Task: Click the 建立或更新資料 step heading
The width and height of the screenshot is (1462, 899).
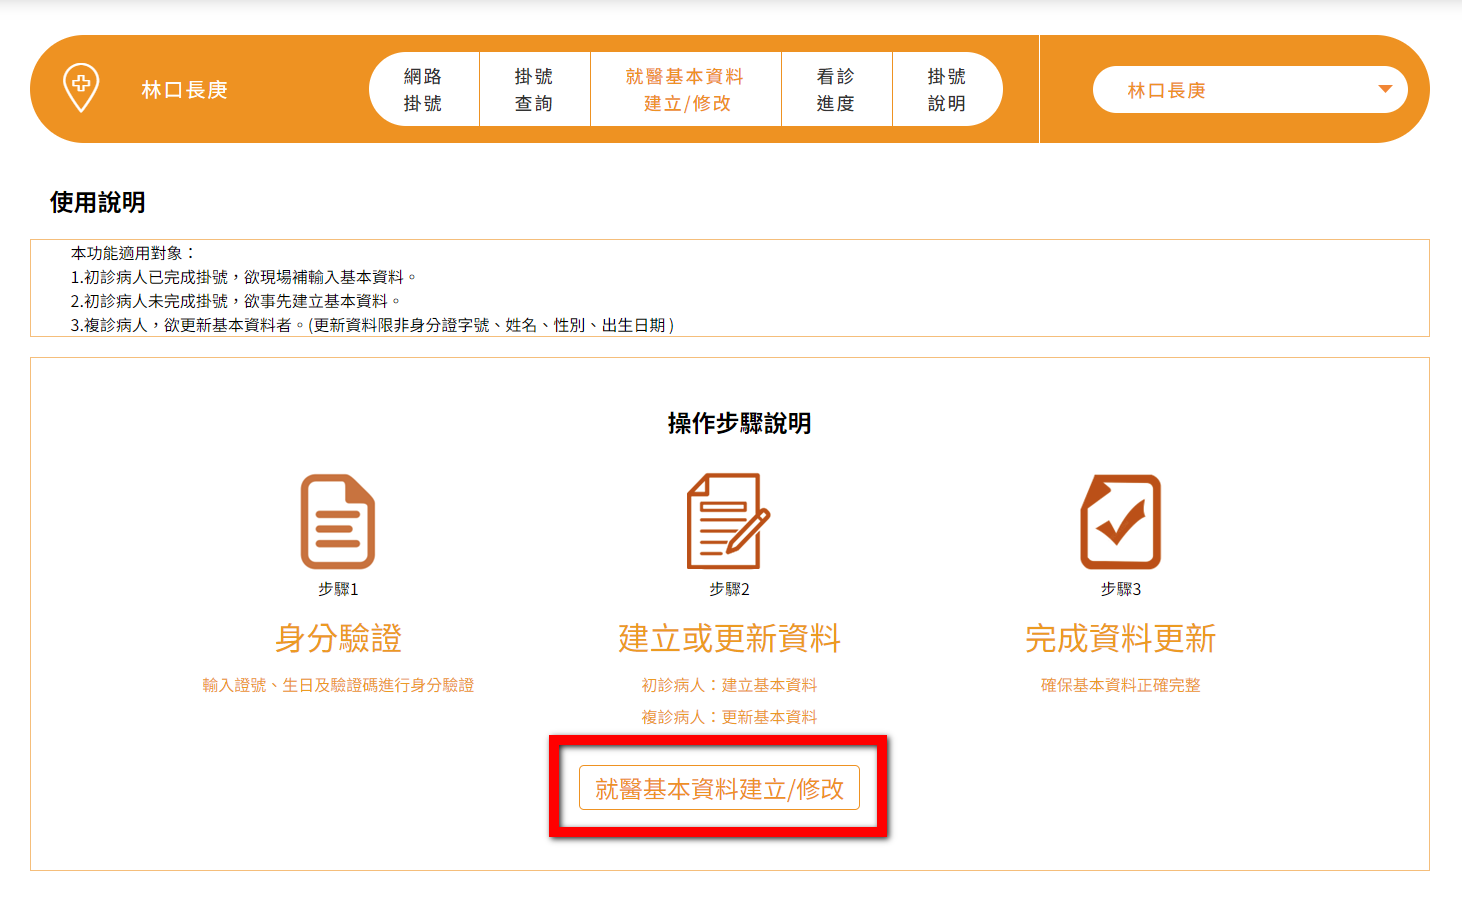Action: tap(729, 638)
